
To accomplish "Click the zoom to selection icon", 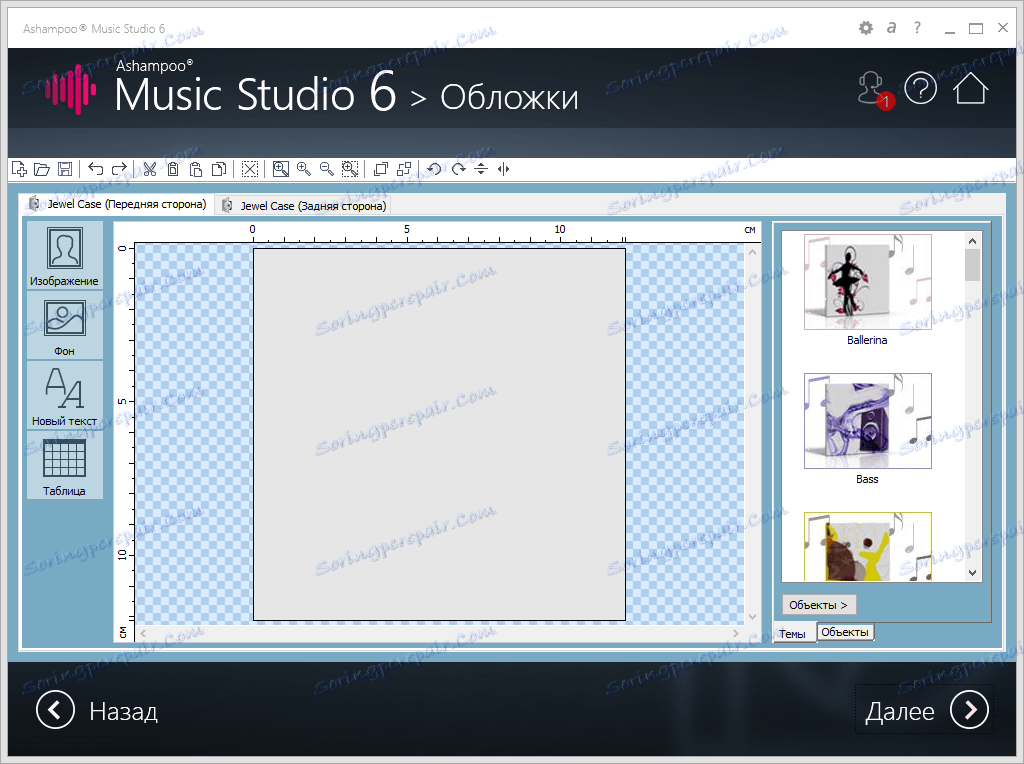I will (x=350, y=169).
